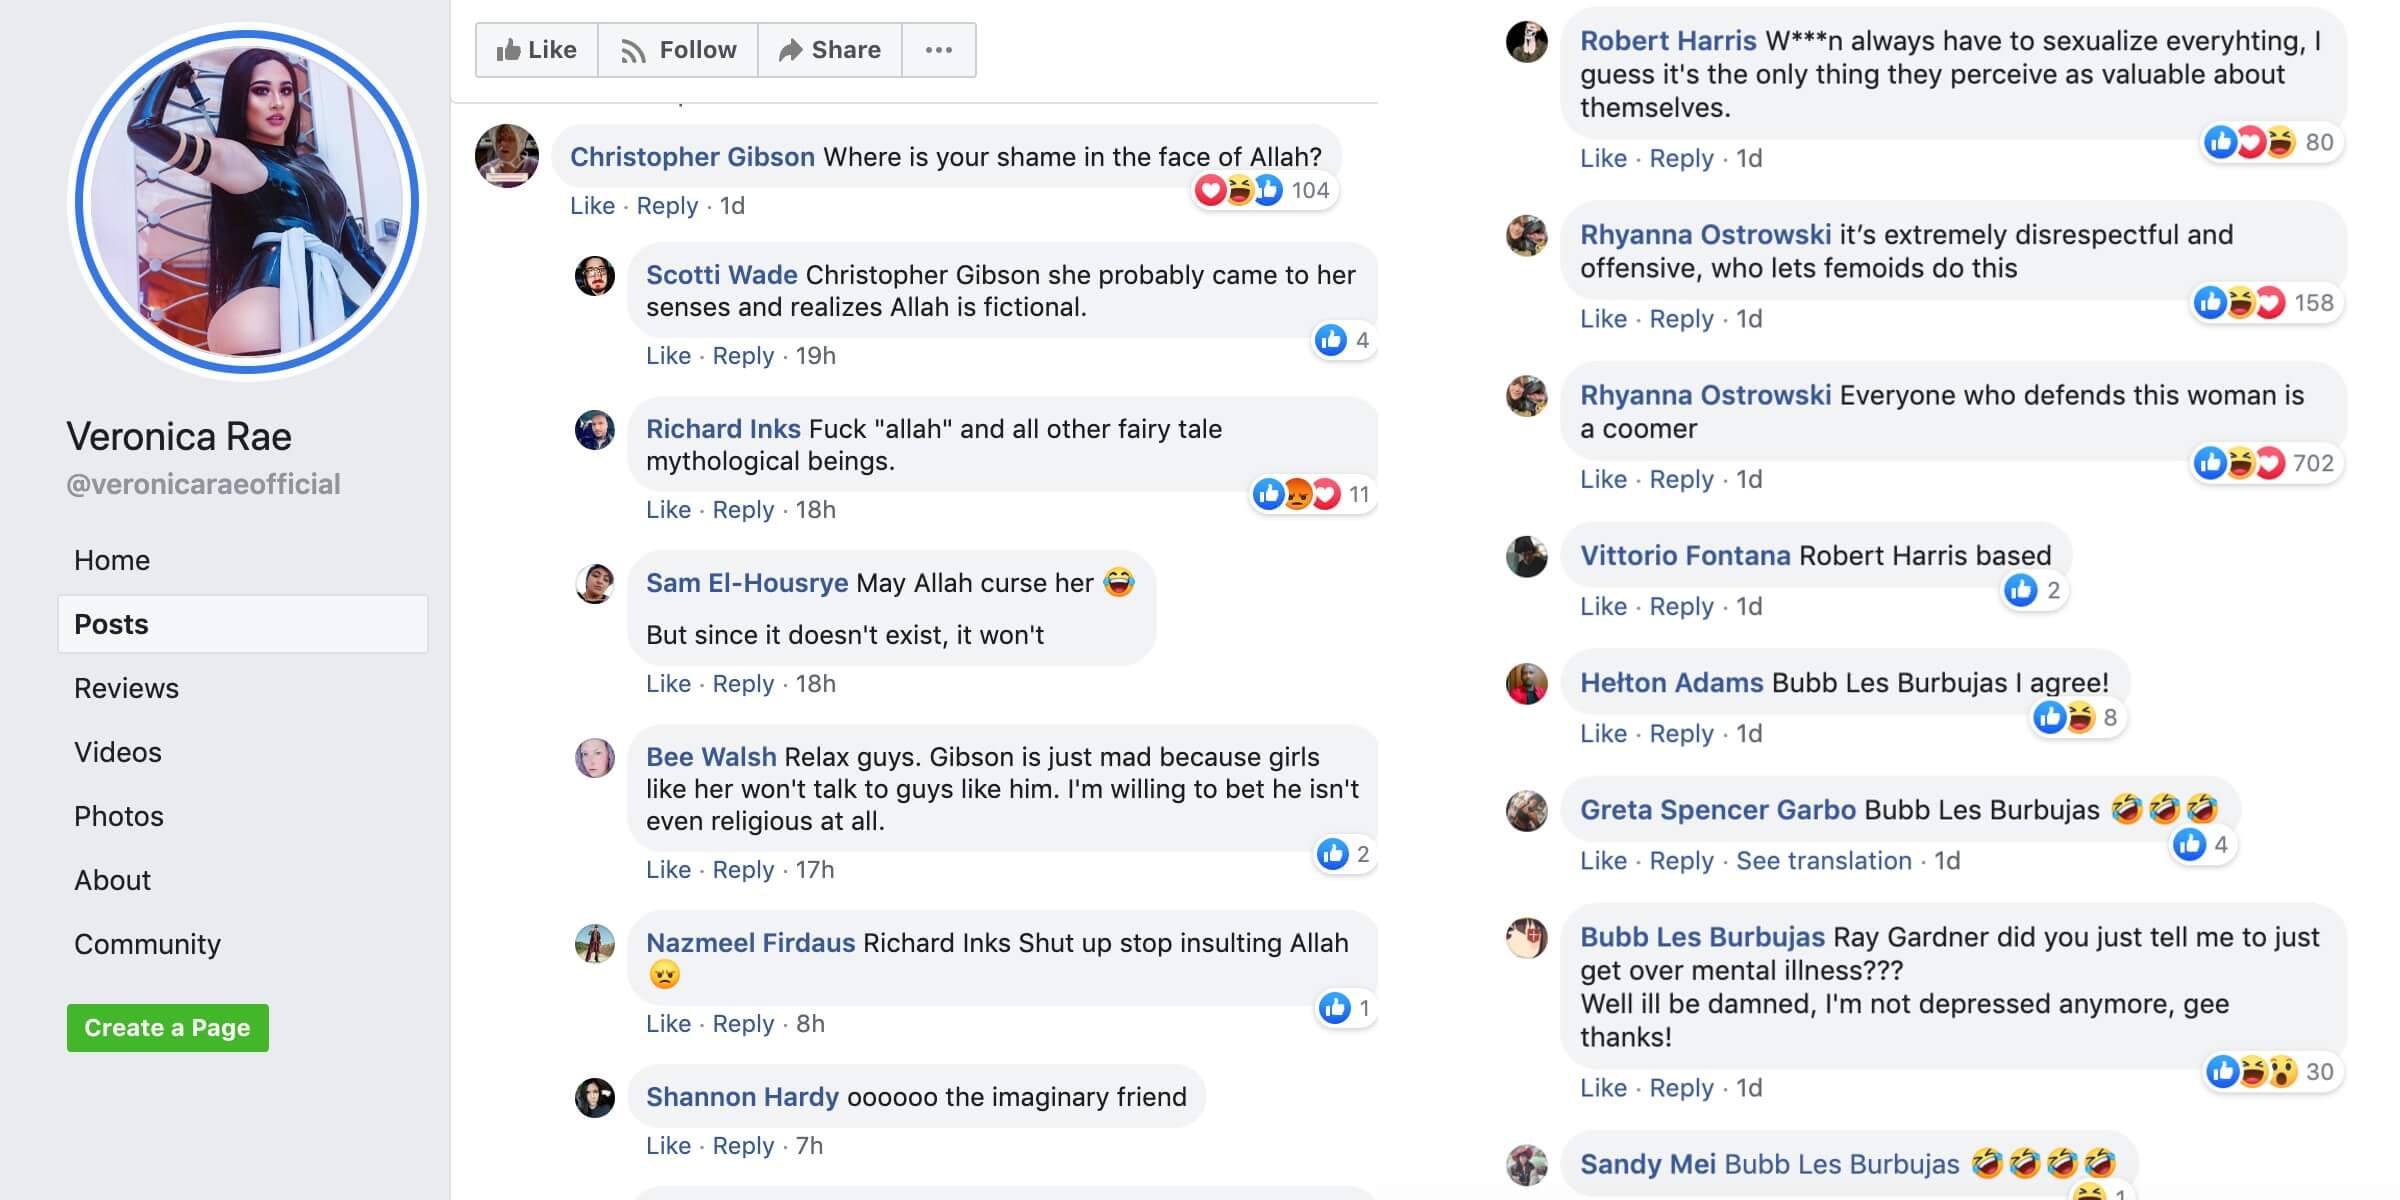Image resolution: width=2400 pixels, height=1200 pixels.
Task: Open reactions on Christopher Gibson's comment
Action: coord(1264,190)
